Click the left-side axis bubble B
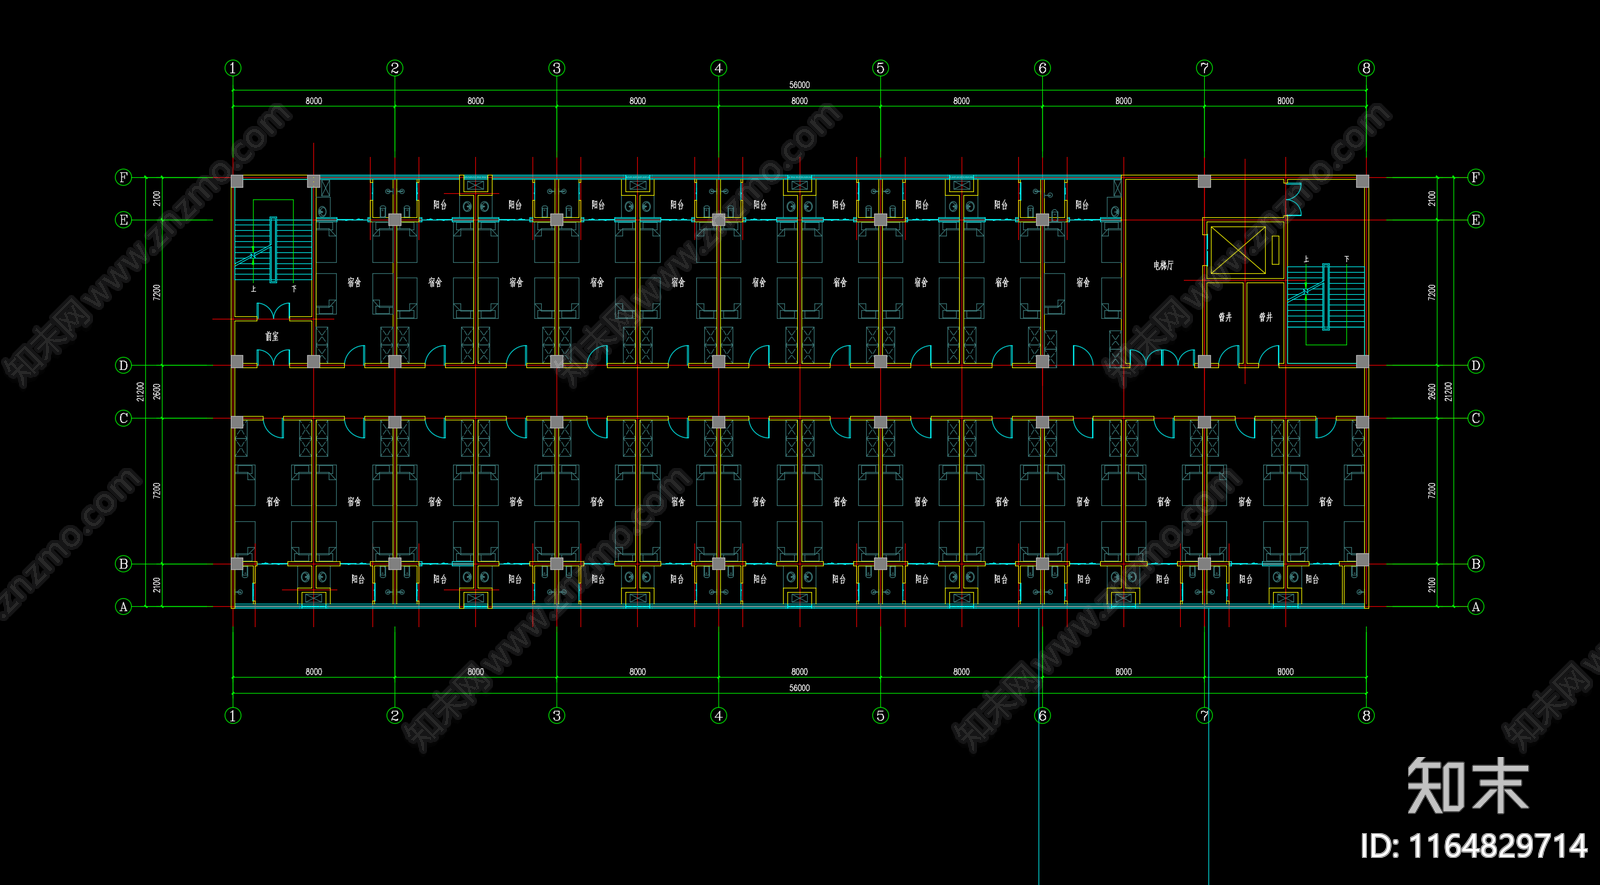Screen dimensions: 1600x885 (124, 564)
